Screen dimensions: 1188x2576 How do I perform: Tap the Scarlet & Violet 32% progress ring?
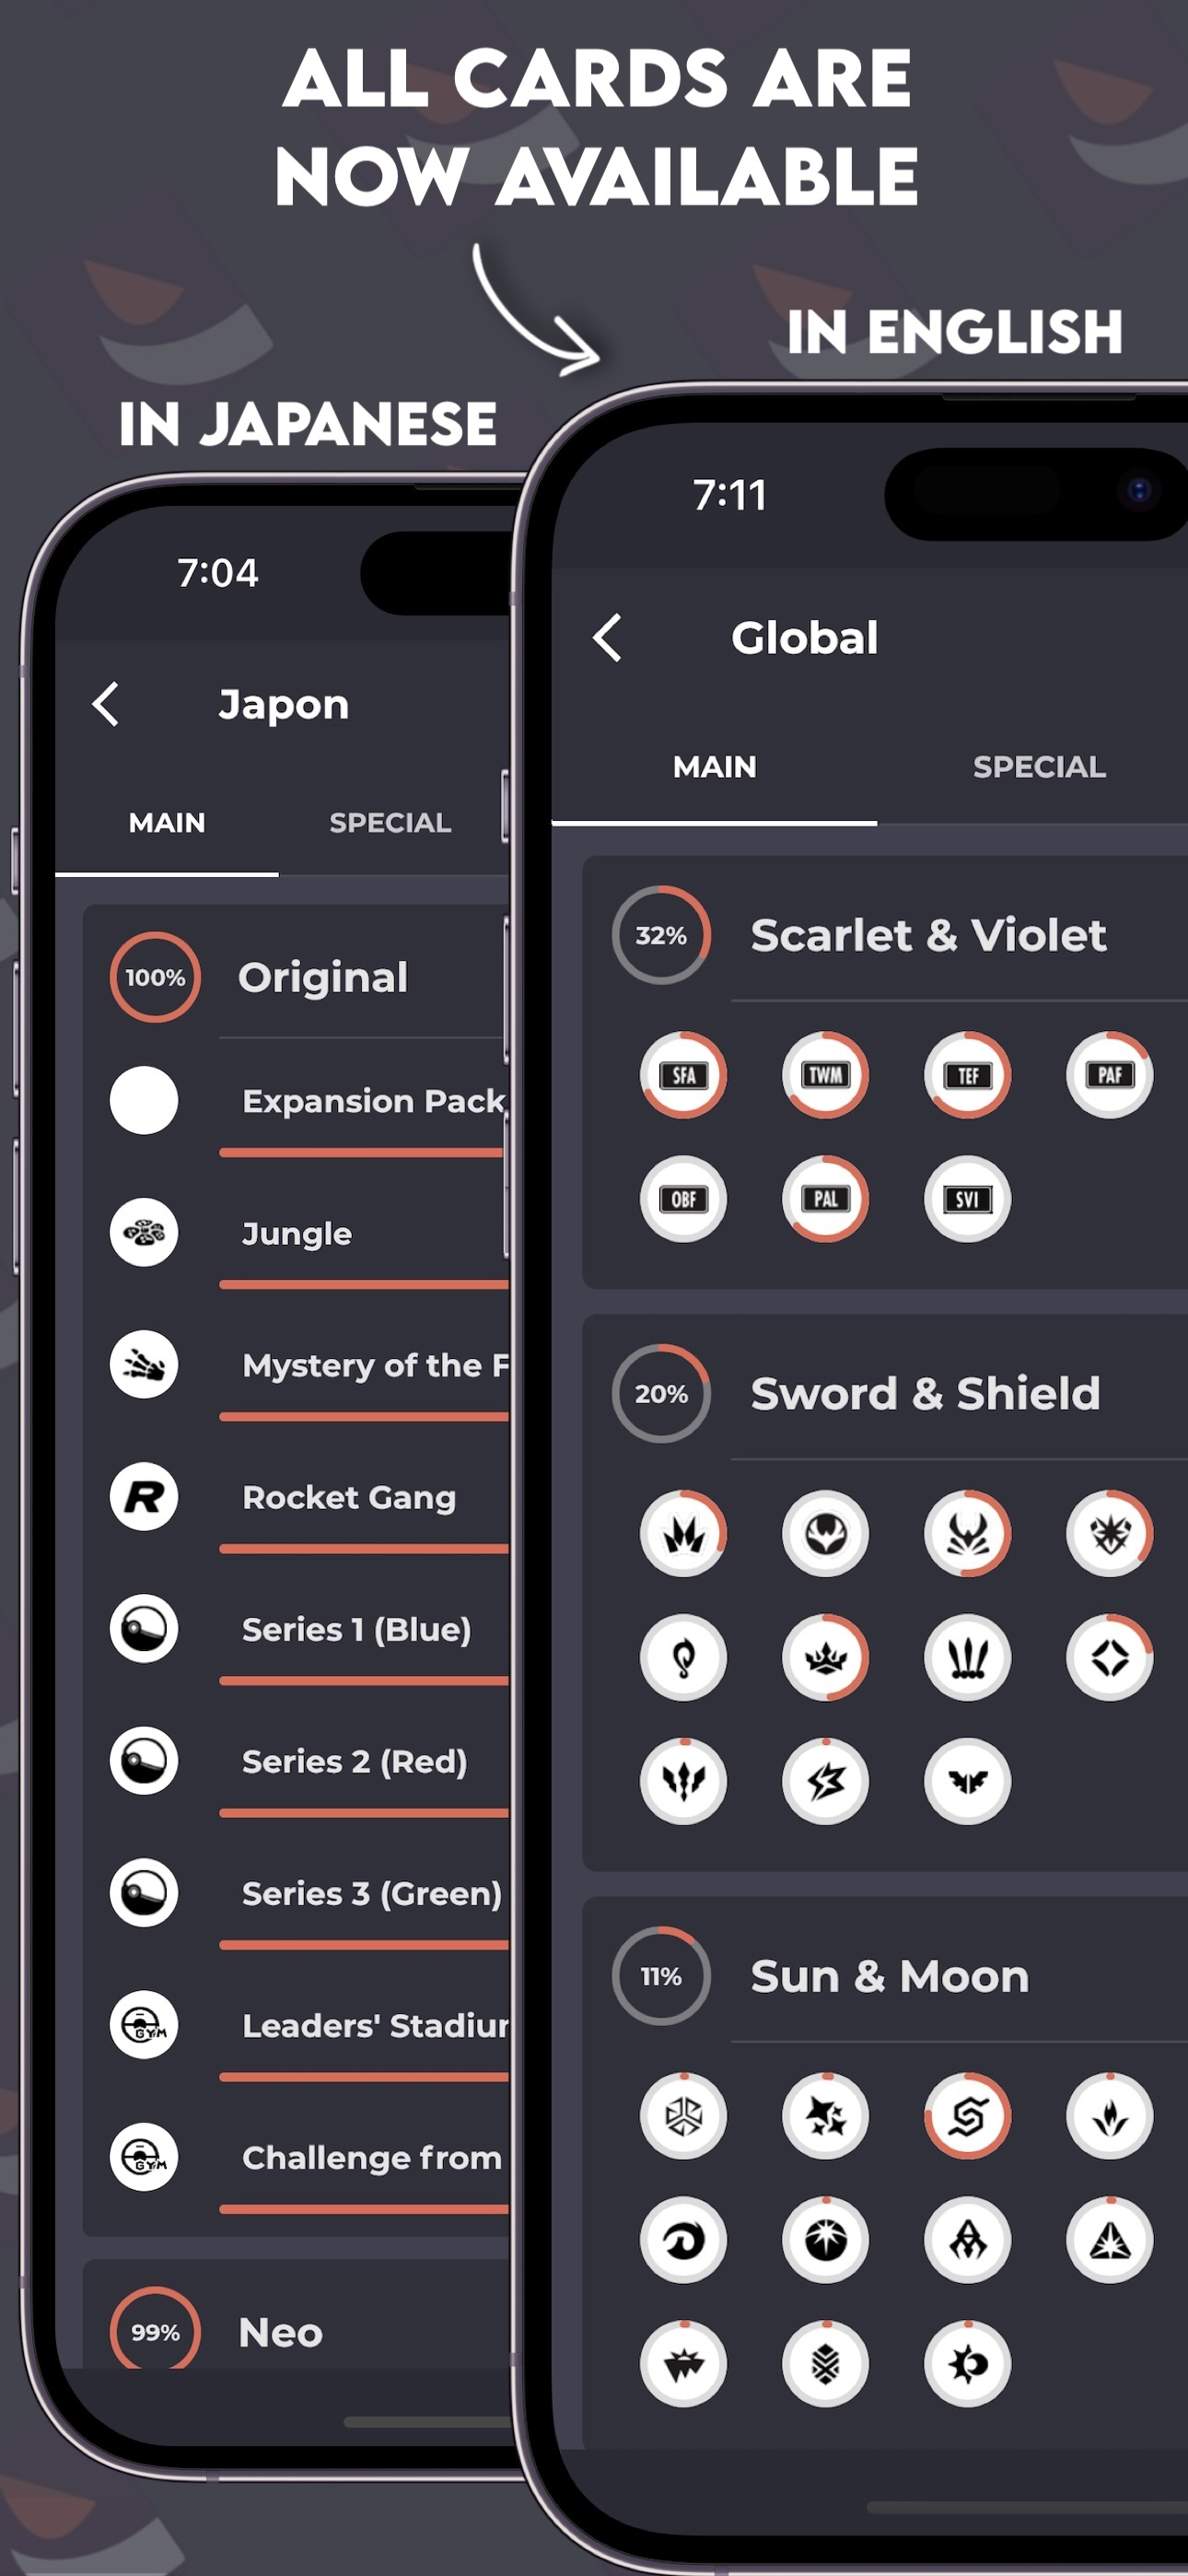coord(661,935)
